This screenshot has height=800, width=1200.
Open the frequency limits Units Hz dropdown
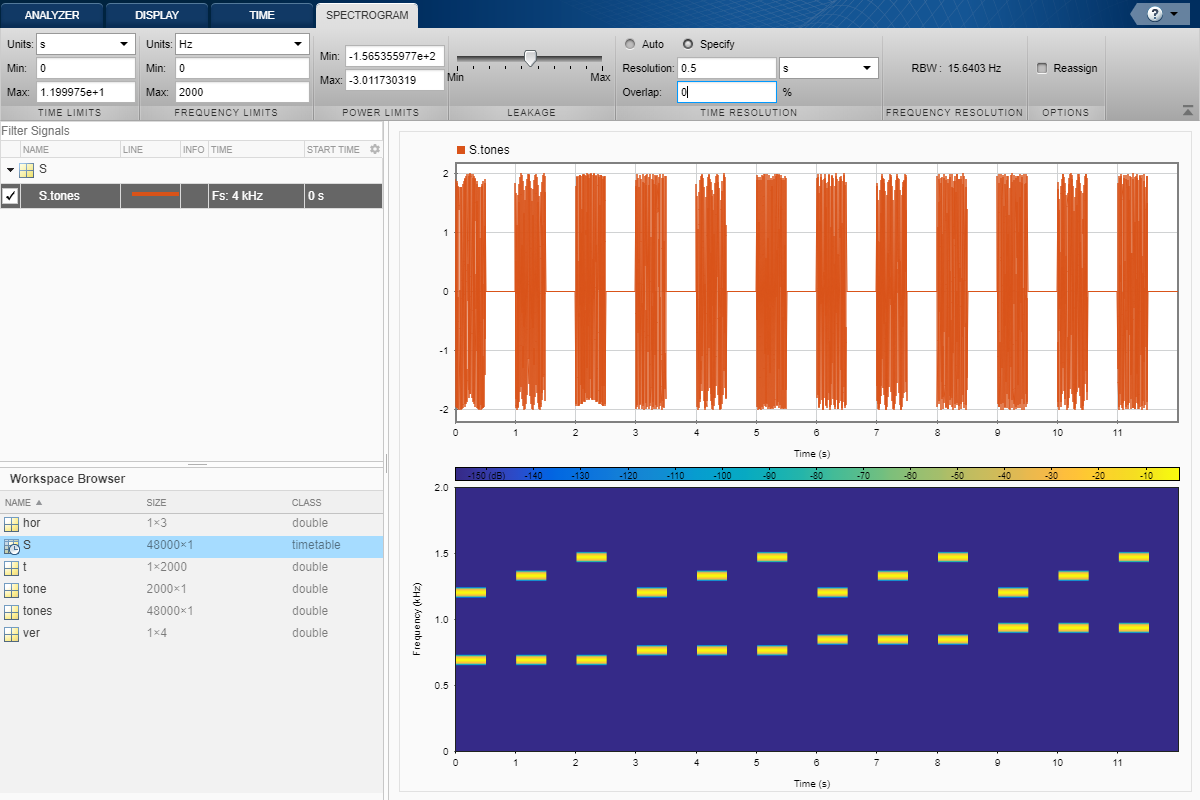click(242, 44)
